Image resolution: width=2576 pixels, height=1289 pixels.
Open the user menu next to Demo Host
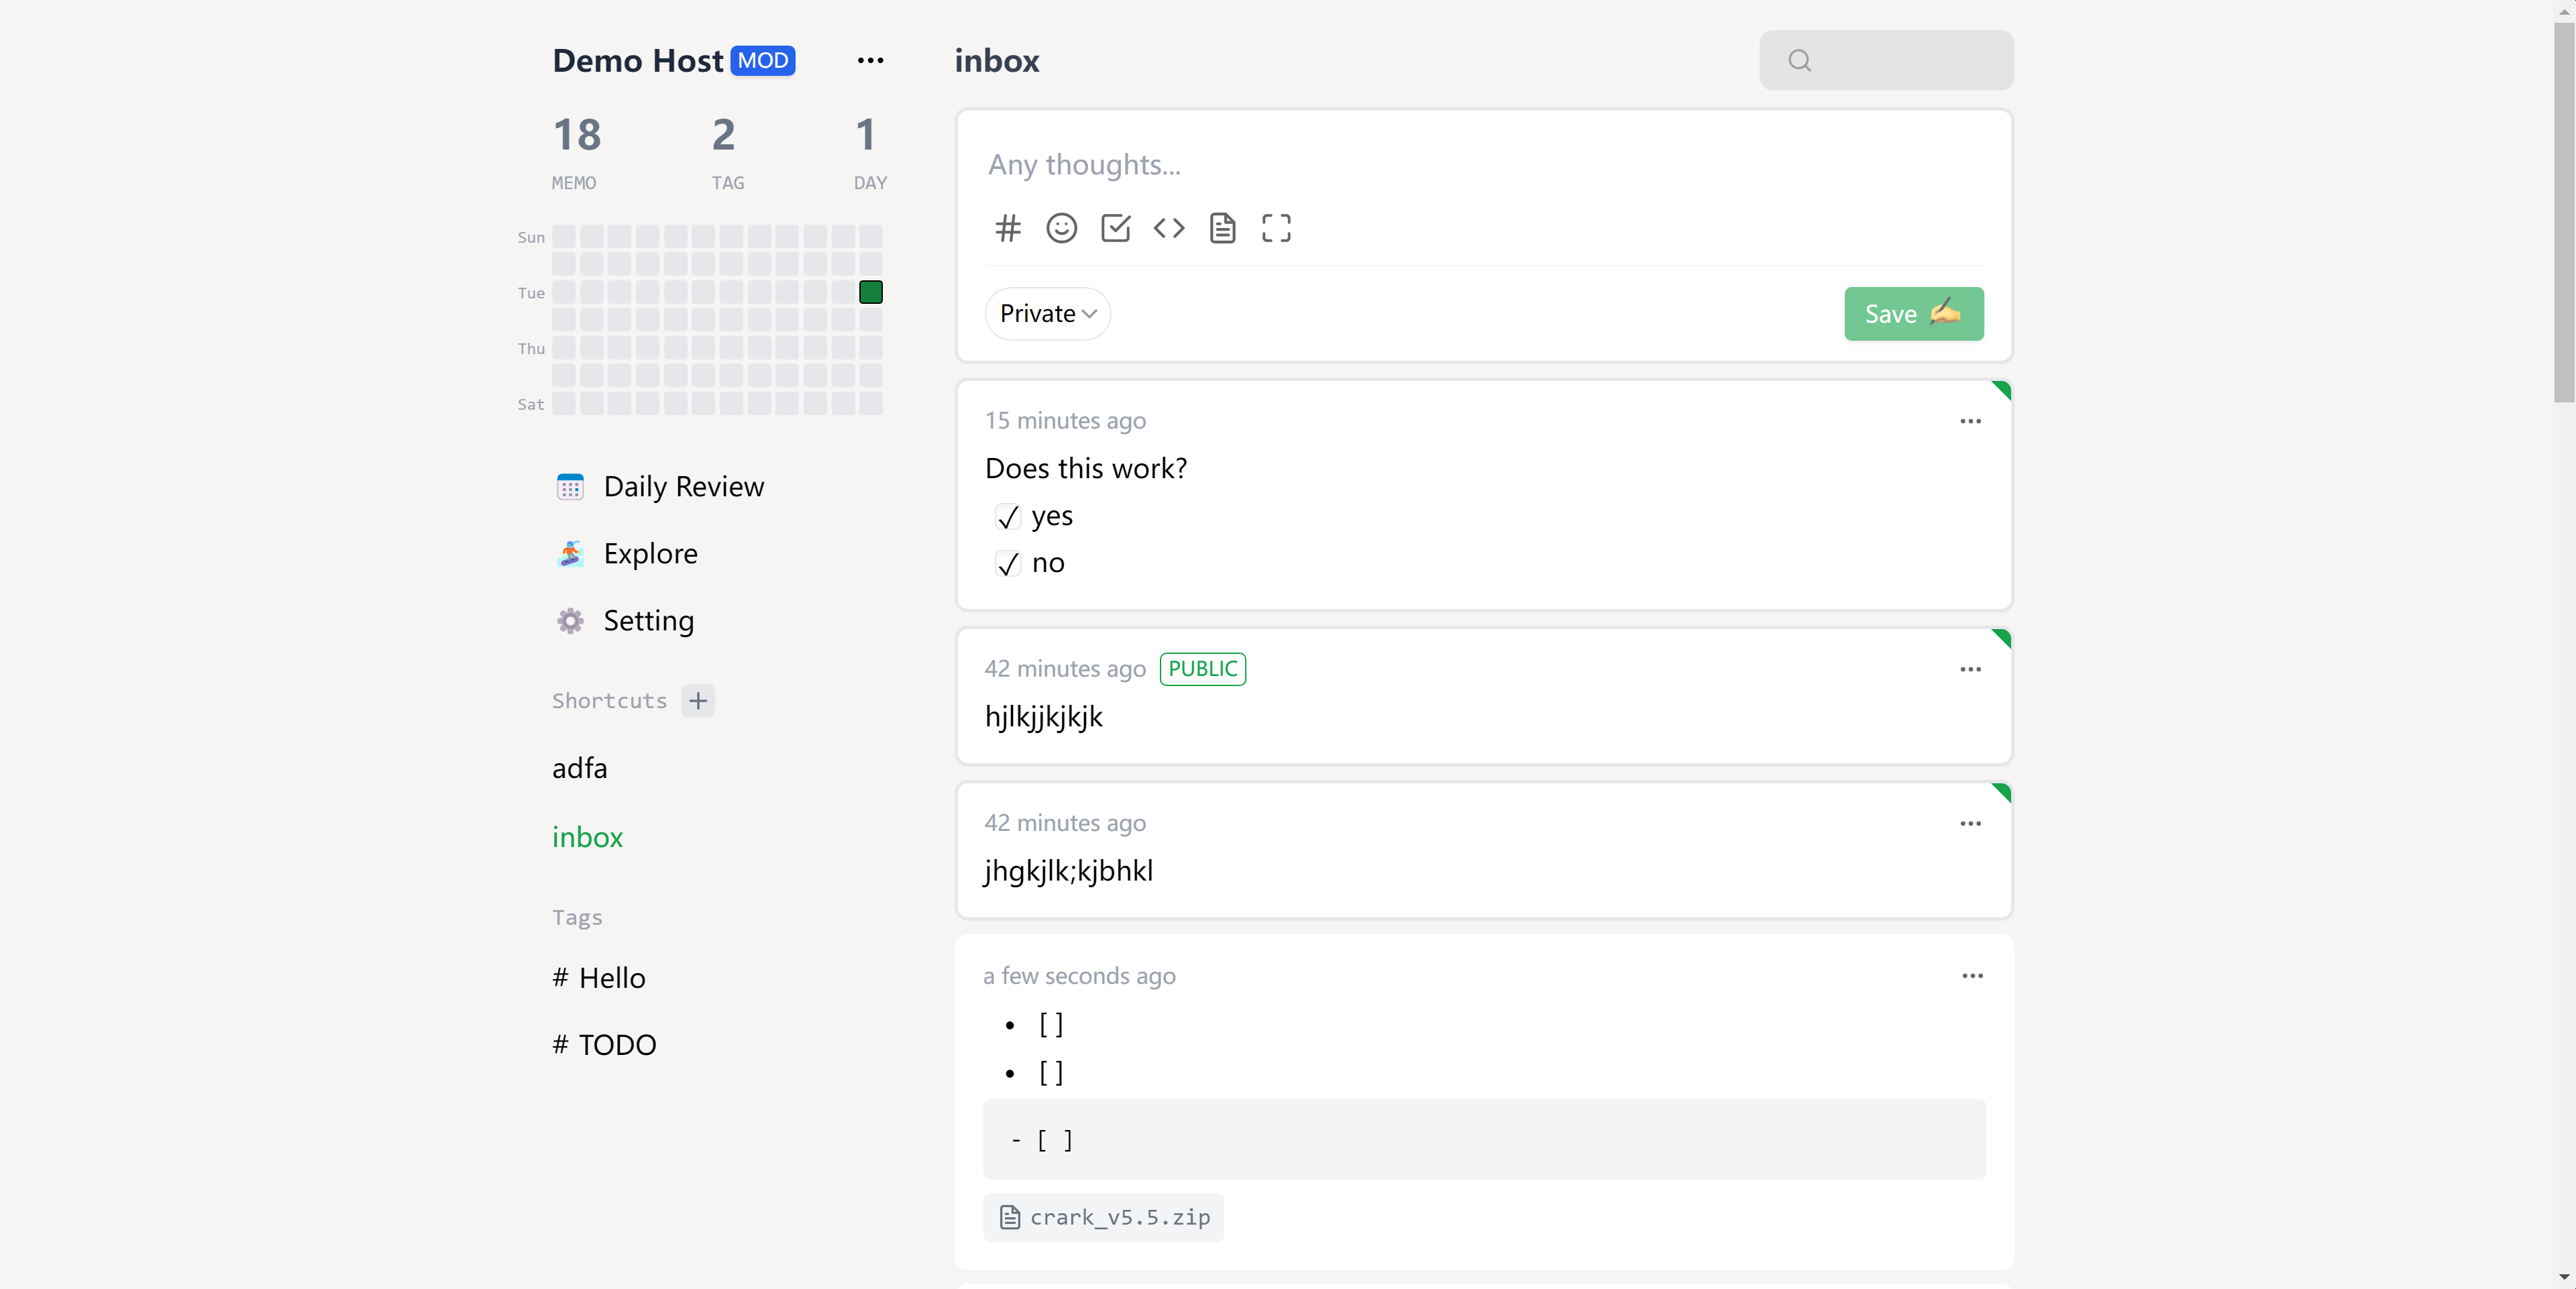(x=870, y=61)
